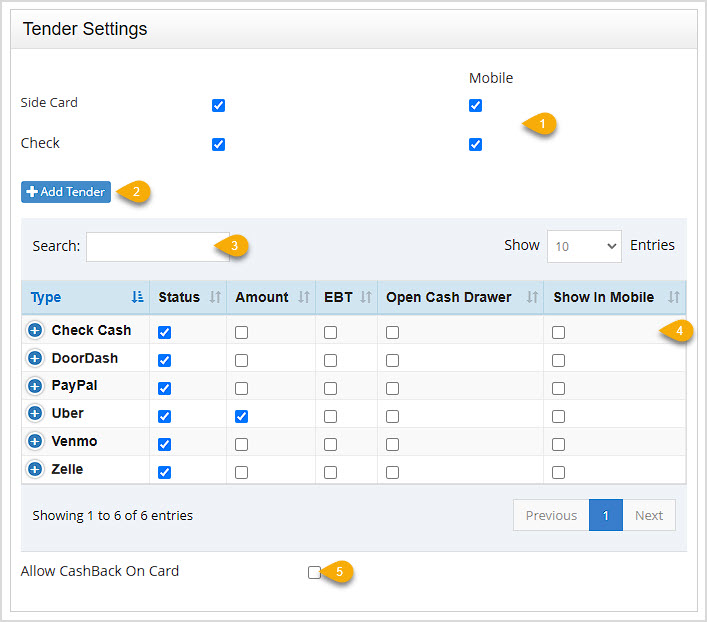Uncheck the Check Mobile checkbox
707x622 pixels.
pyautogui.click(x=475, y=144)
